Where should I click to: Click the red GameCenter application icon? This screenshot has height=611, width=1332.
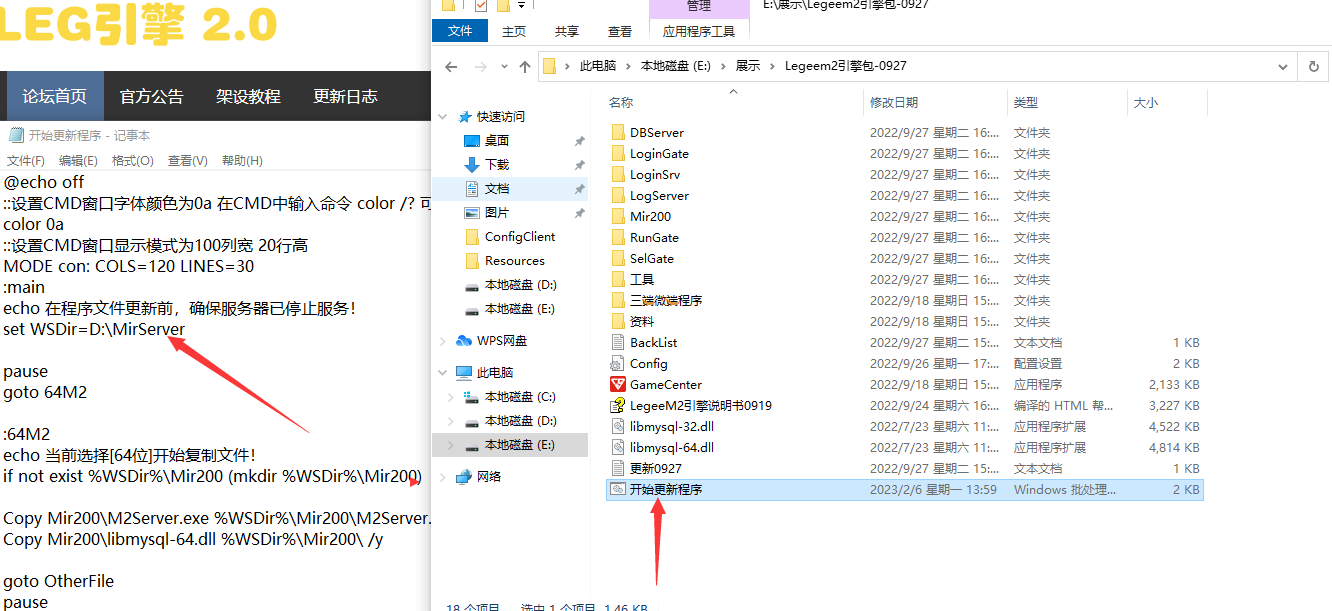(x=618, y=385)
